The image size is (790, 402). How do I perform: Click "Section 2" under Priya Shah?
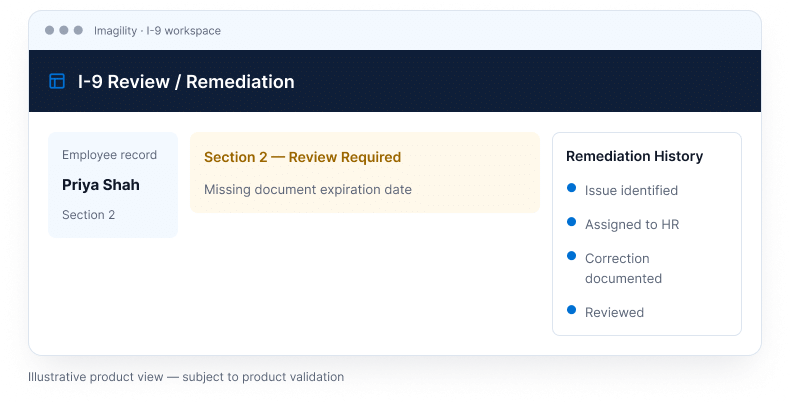point(89,215)
